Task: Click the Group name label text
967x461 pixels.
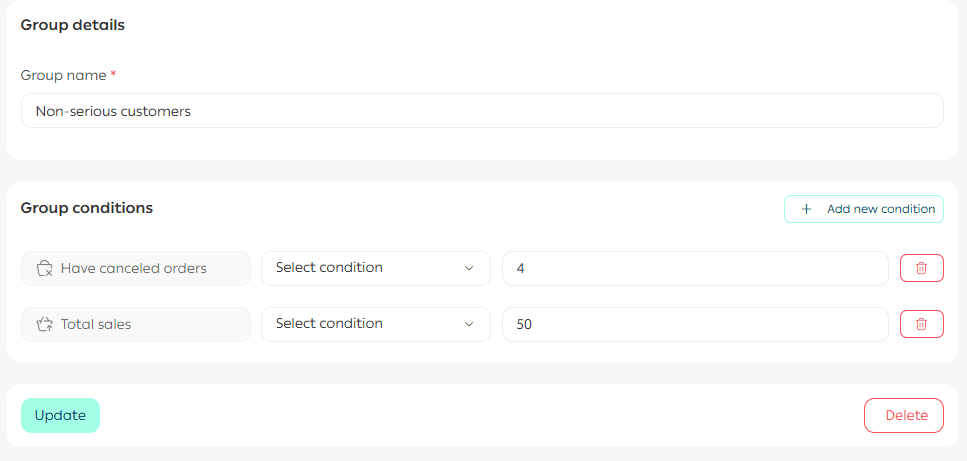Action: point(63,75)
